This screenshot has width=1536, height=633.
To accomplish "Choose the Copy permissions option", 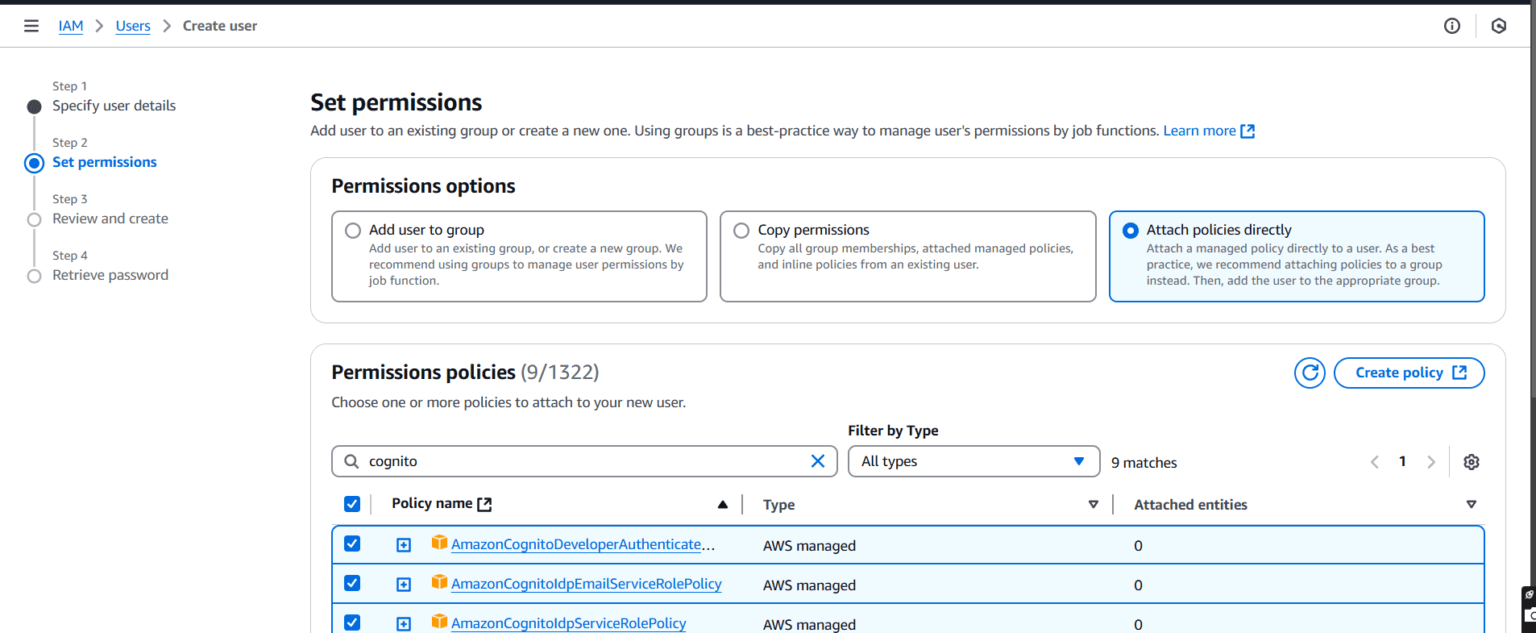I will 741,230.
